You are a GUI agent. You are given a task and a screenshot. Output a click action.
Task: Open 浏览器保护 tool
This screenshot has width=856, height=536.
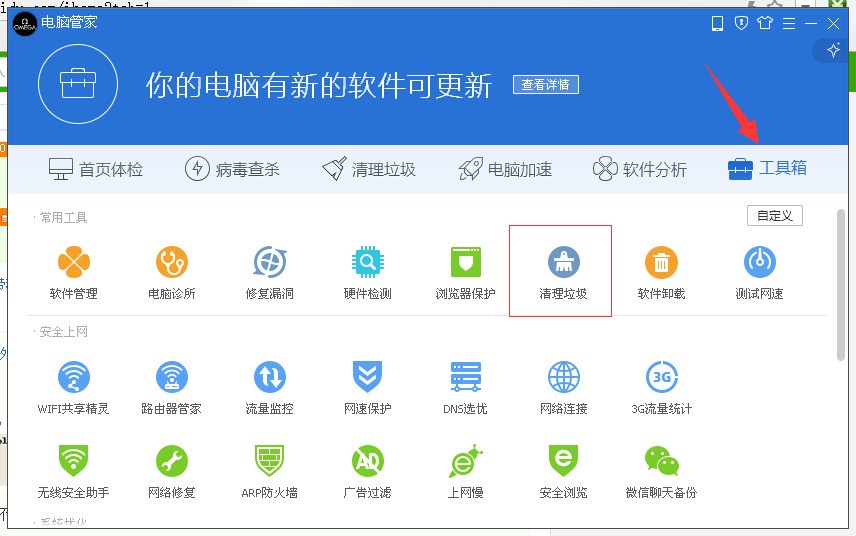[x=465, y=273]
